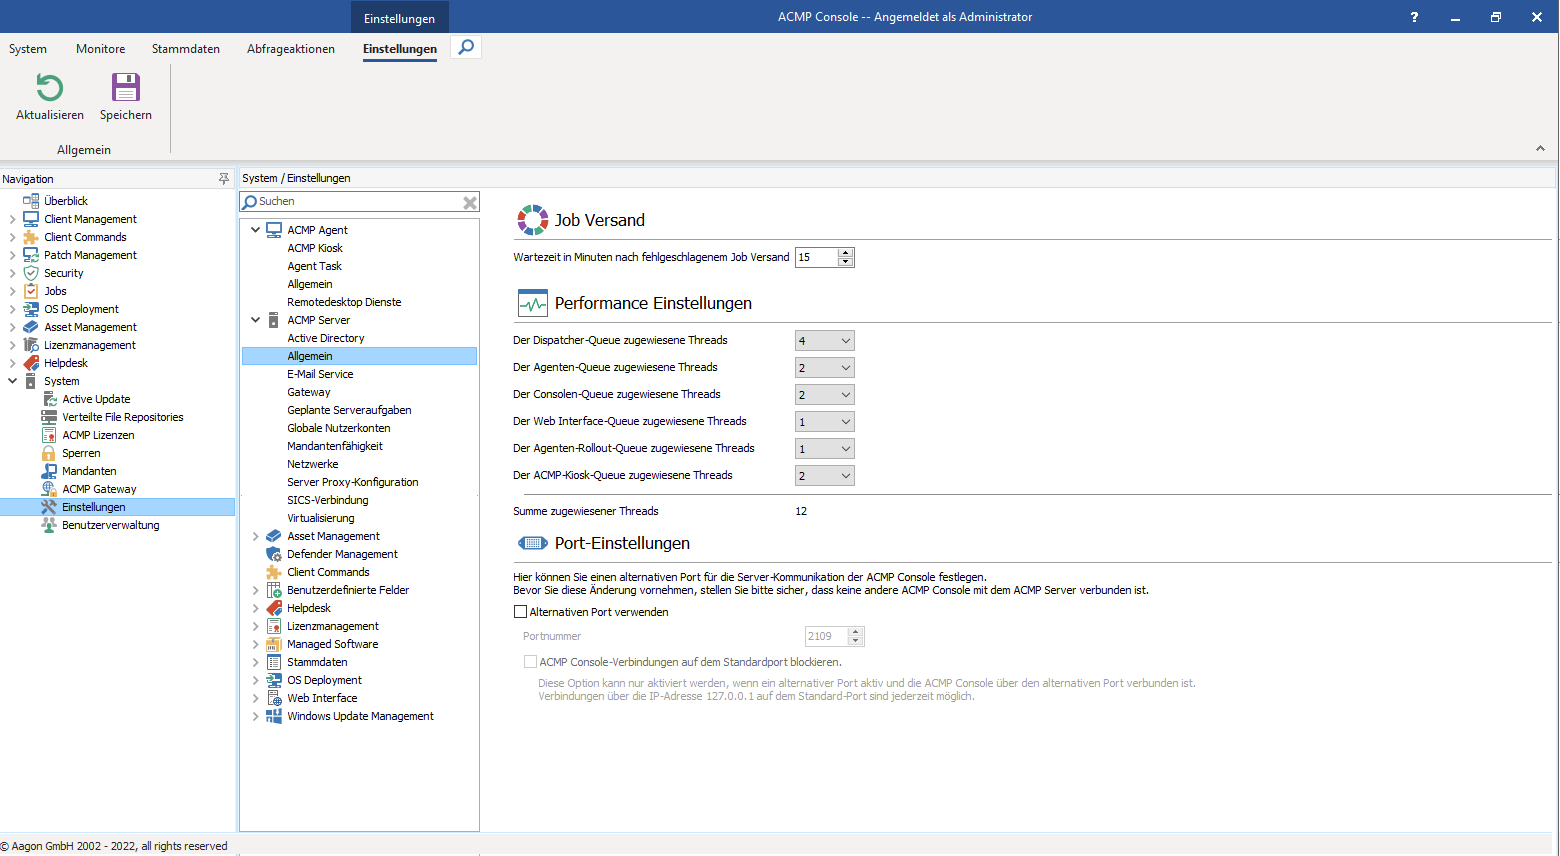Screen dimensions: 1560x856
Task: Pin the Navigation panel
Action: tap(224, 179)
